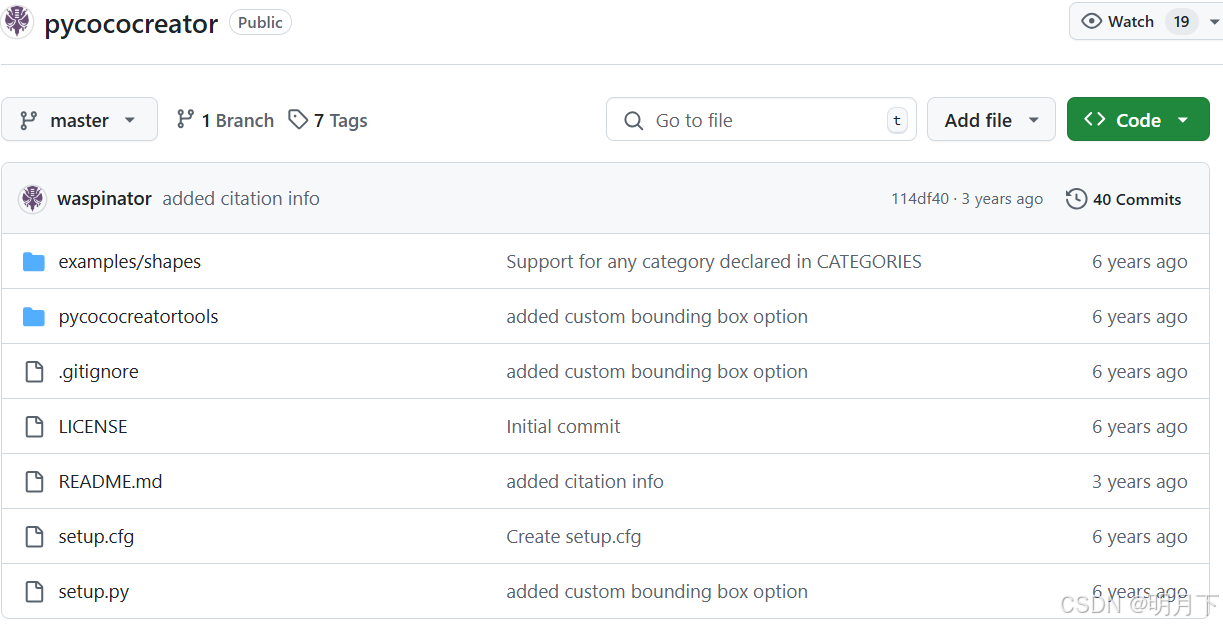The height and width of the screenshot is (624, 1223).
Task: Open the setup.cfg file
Action: (96, 537)
